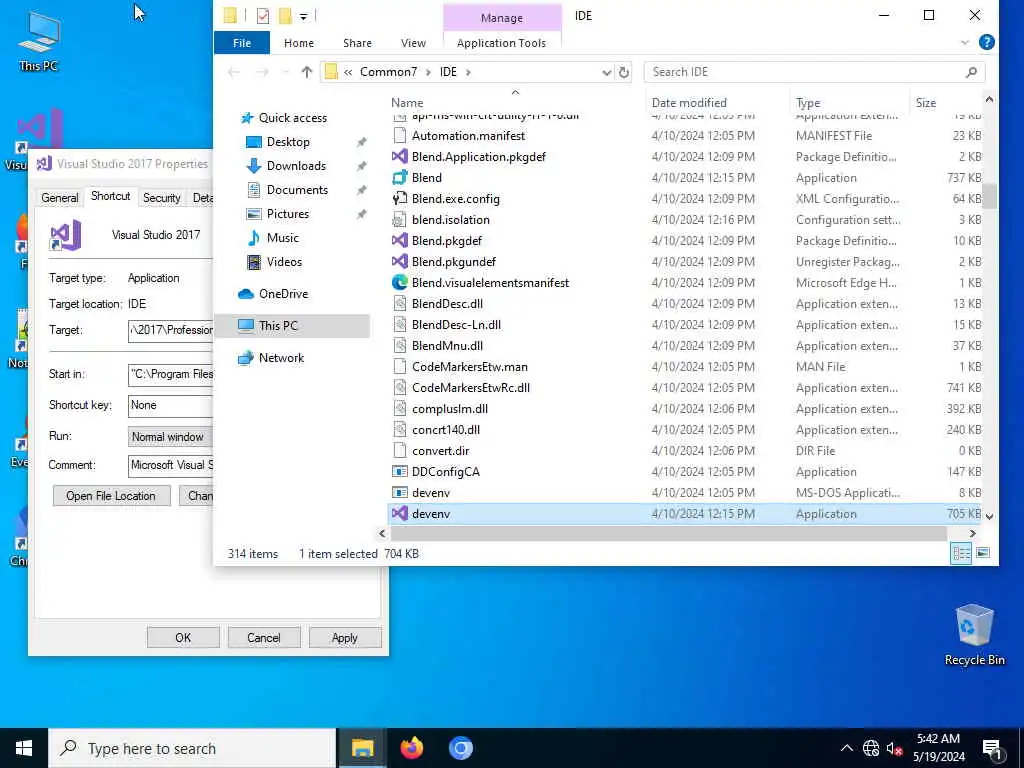Screen dimensions: 1024x768
Task: Click Open File Location button
Action: 111,496
